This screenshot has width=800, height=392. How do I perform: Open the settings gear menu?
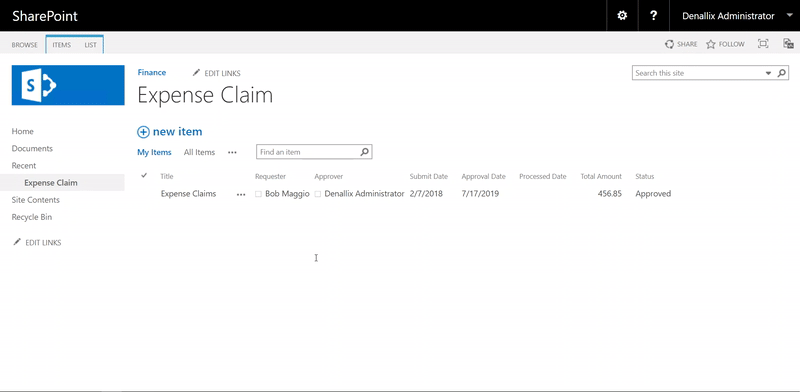[622, 16]
